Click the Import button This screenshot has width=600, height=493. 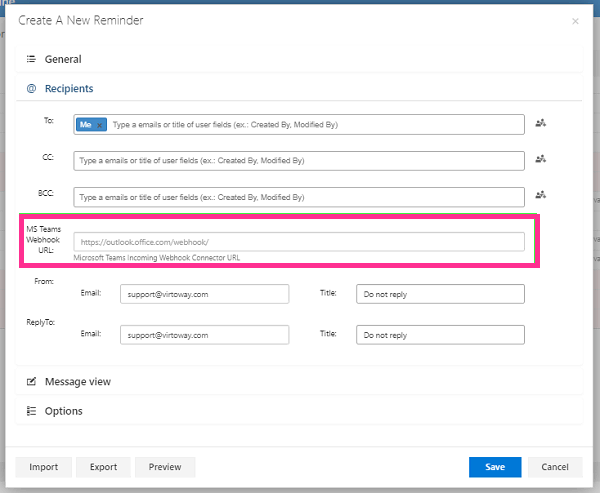coord(44,467)
